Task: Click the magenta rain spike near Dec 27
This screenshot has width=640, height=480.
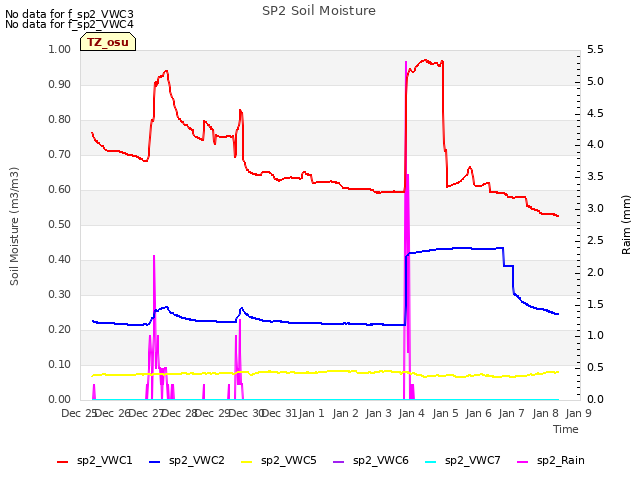Action: tap(154, 310)
